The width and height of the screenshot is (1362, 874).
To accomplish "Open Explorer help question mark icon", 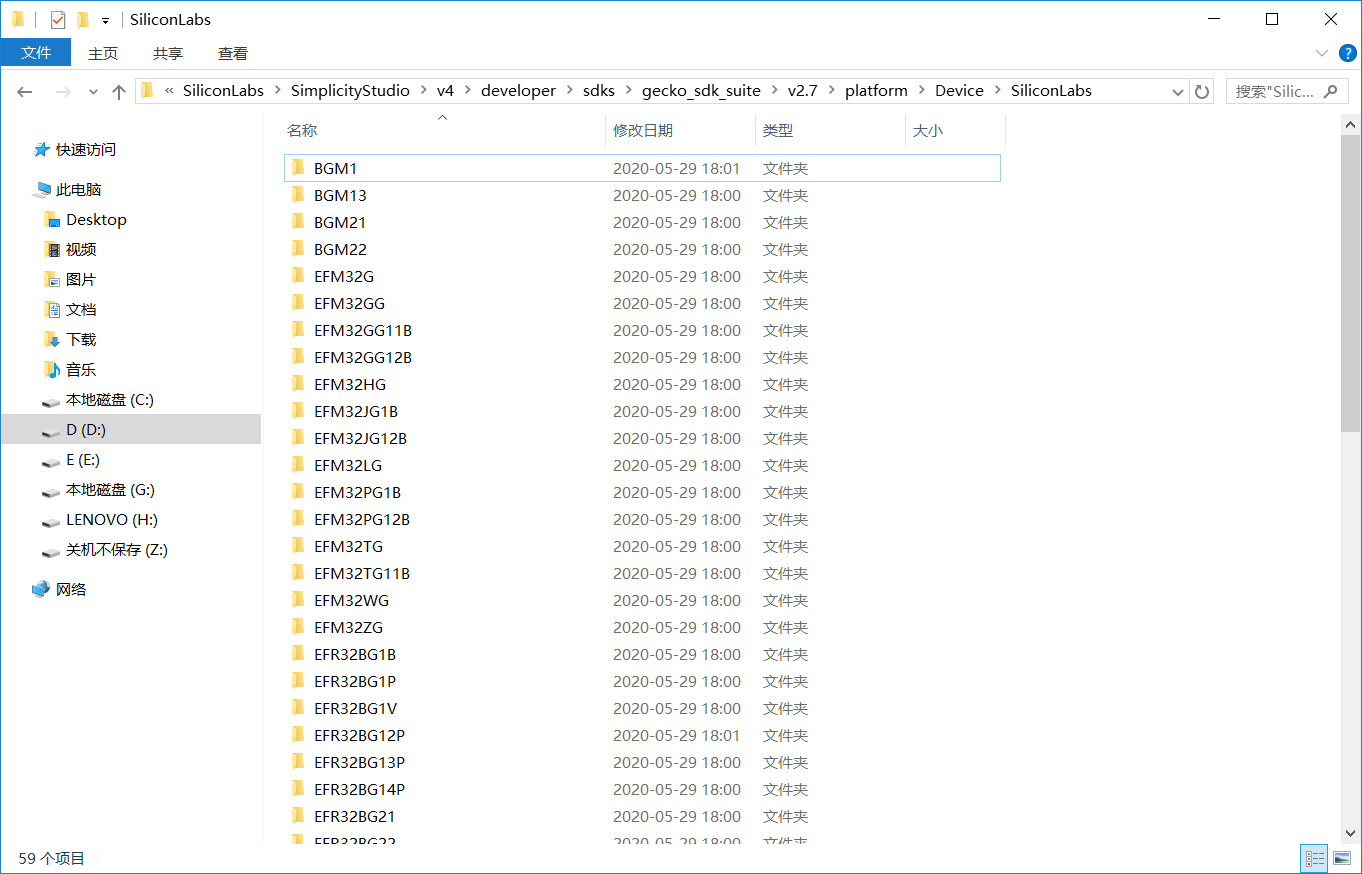I will click(x=1347, y=53).
